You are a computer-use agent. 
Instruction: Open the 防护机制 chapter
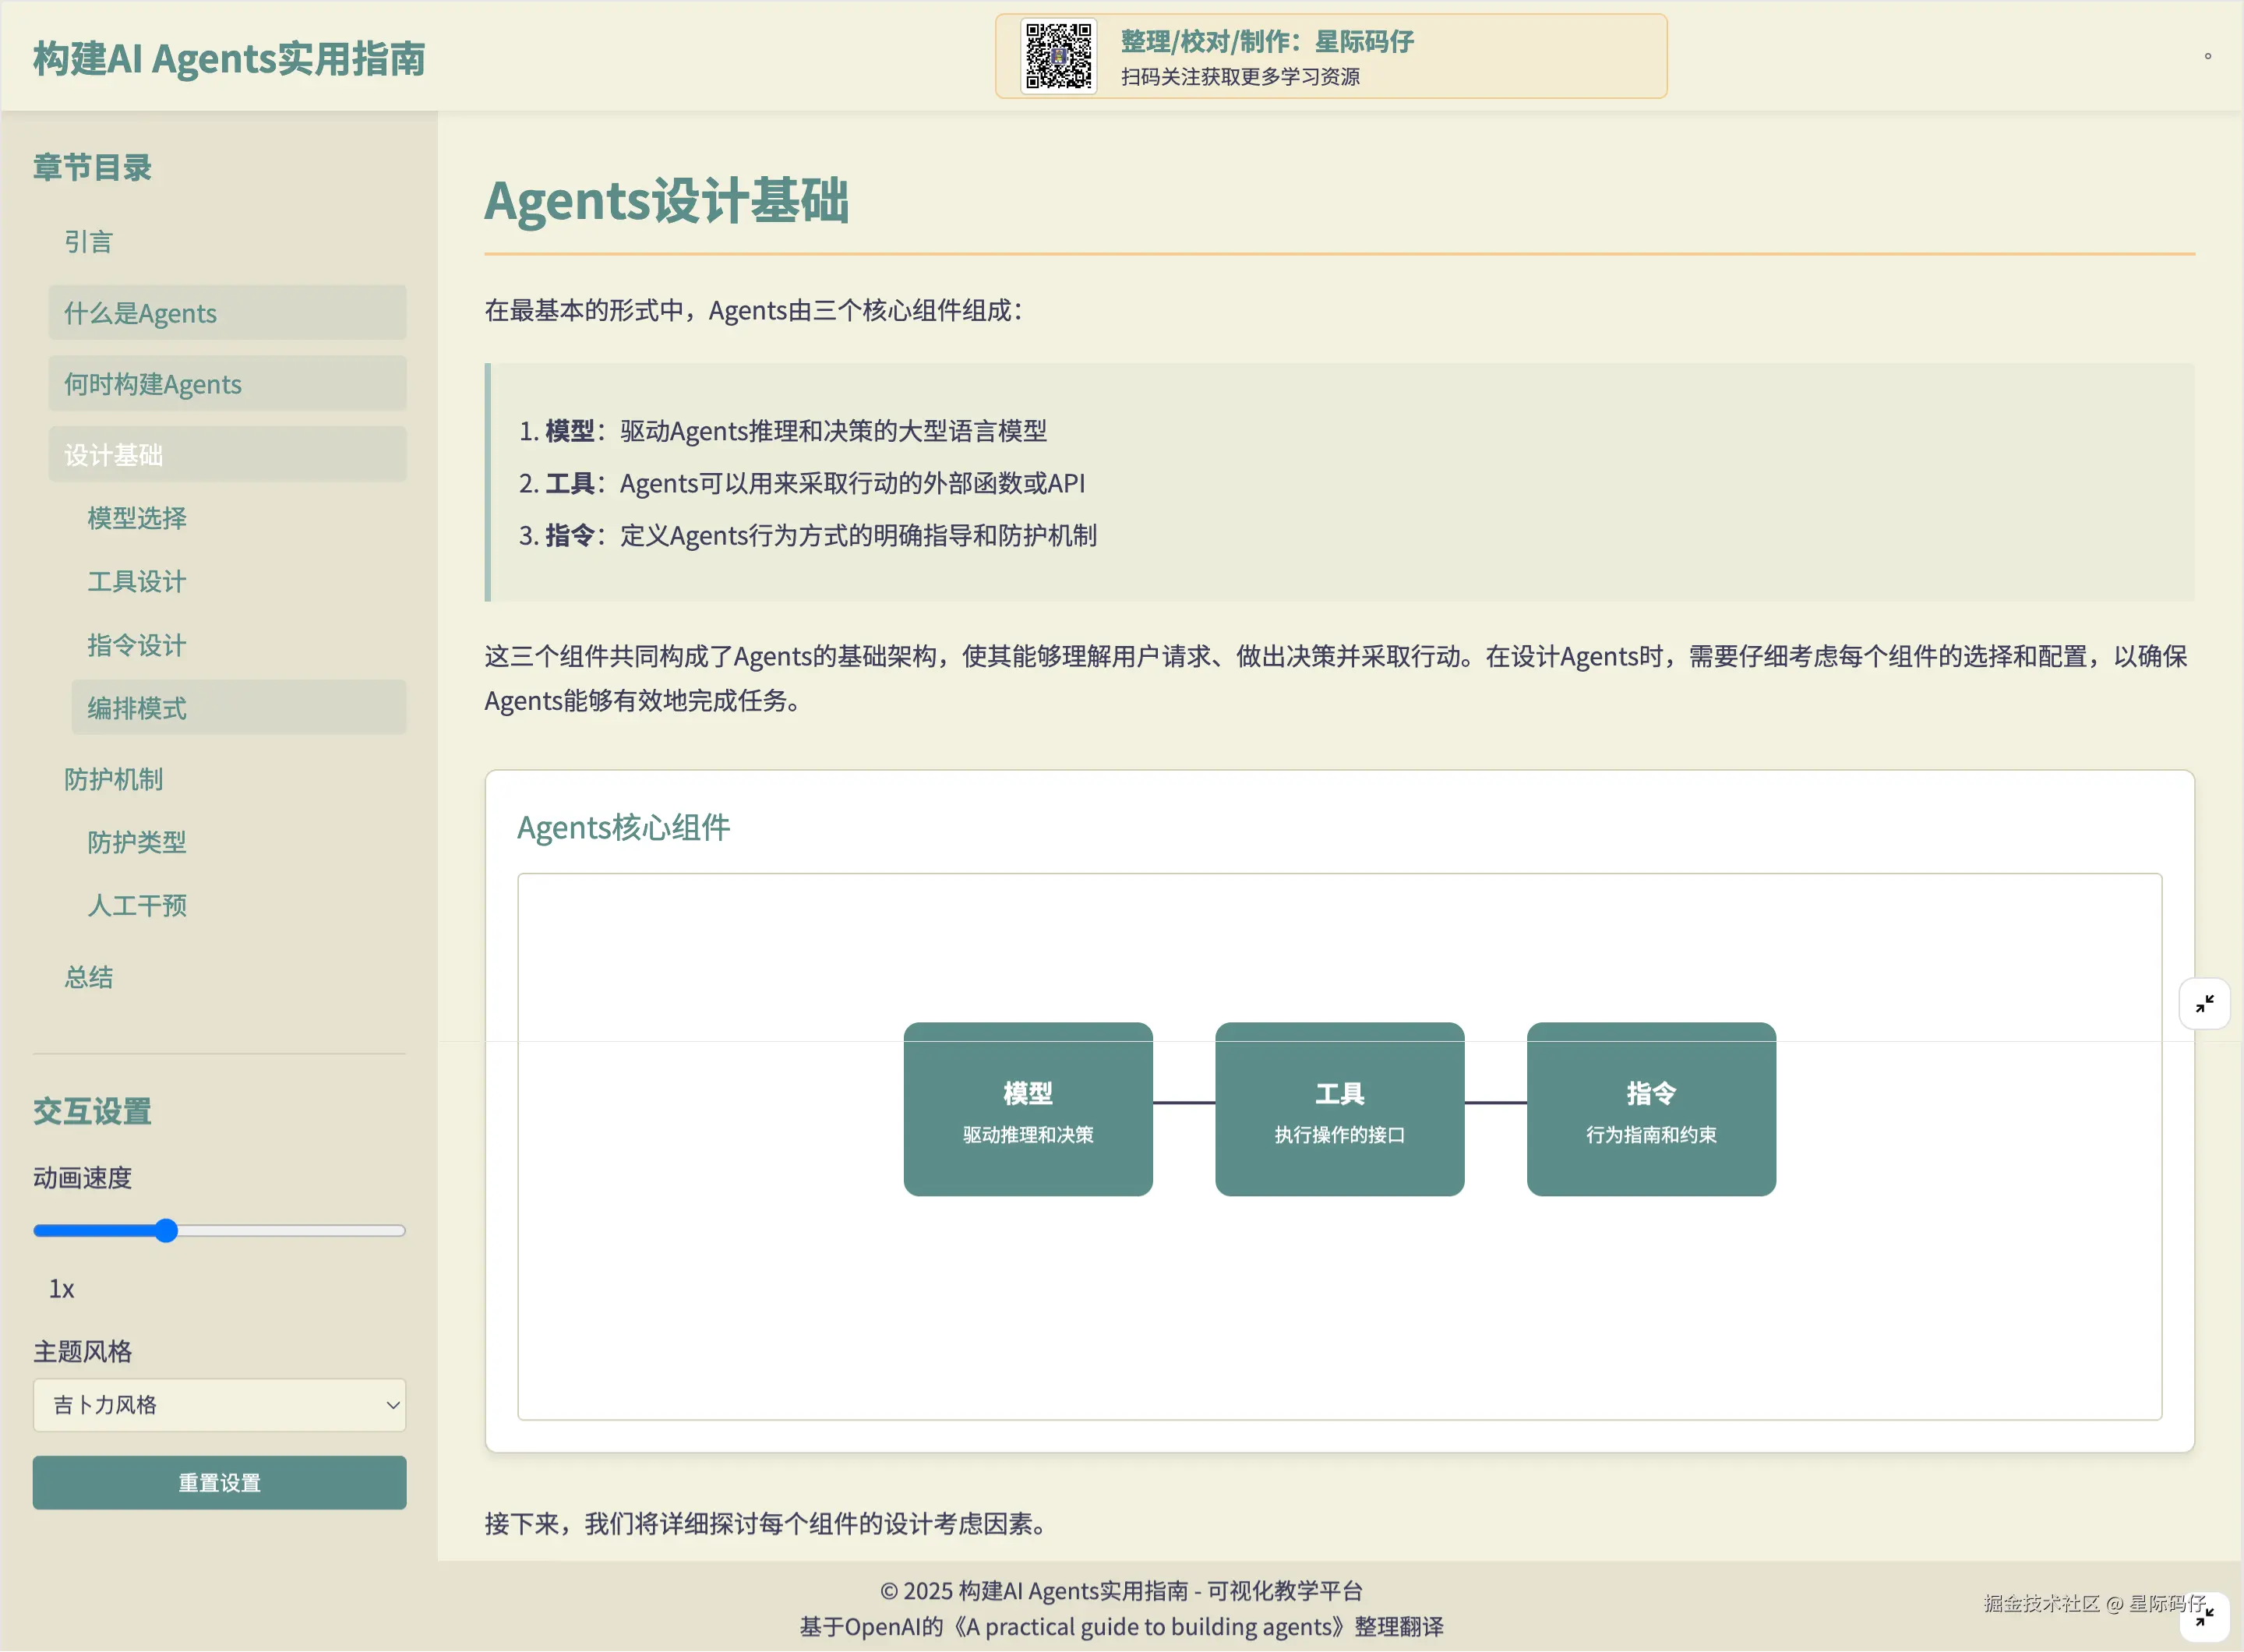coord(114,779)
